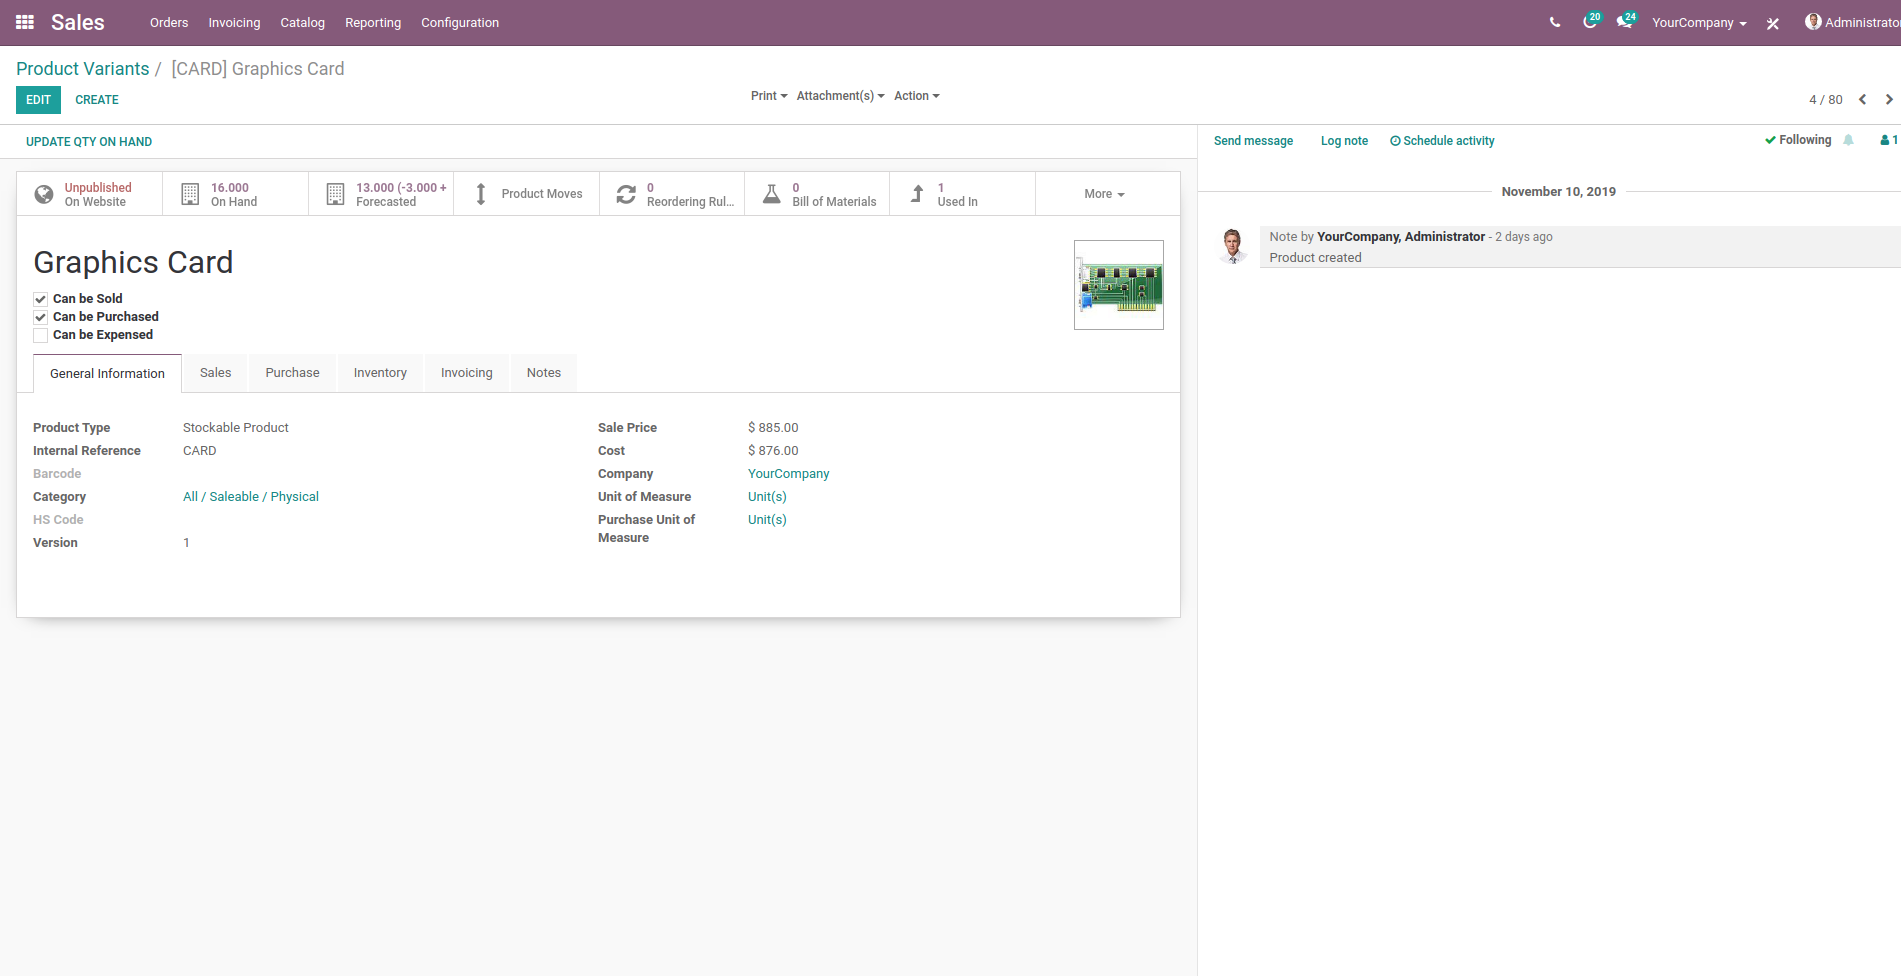Open the Used In smart button
1901x976 pixels.
coord(916,193)
